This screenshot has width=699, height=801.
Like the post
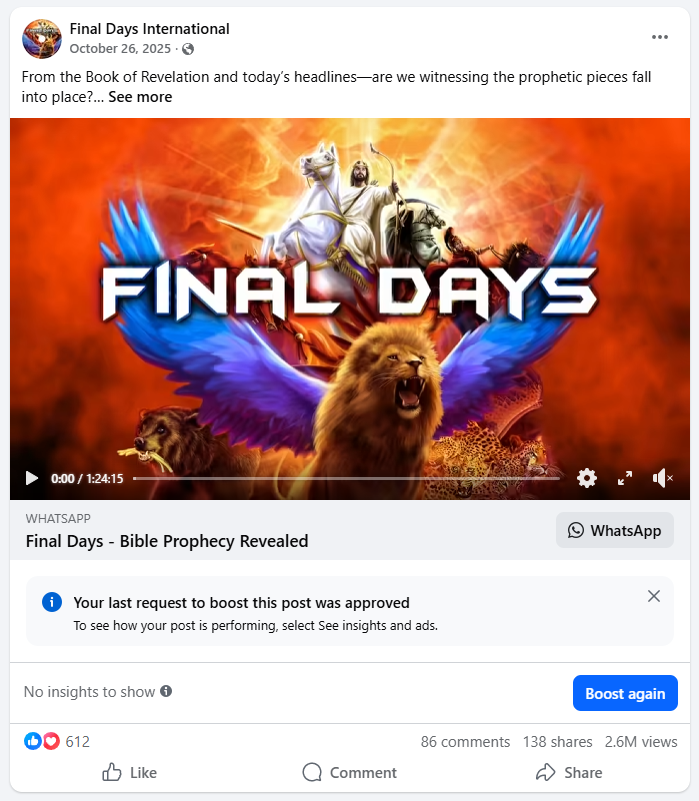129,772
